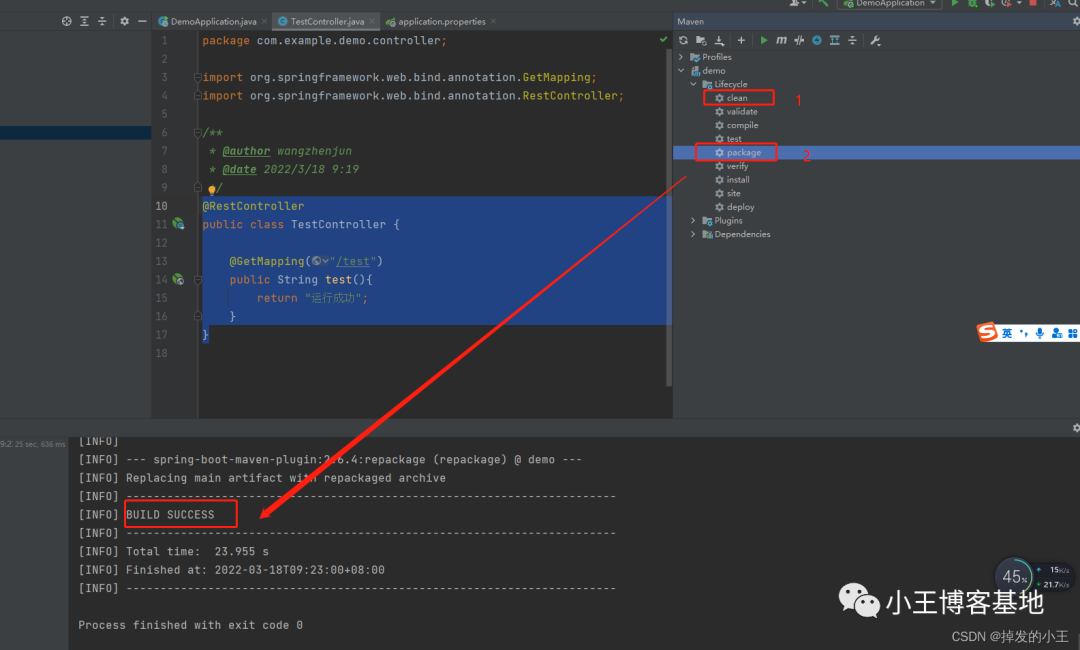1080x650 pixels.
Task: Expand all nodes in Maven tree toolbar
Action: 835,41
